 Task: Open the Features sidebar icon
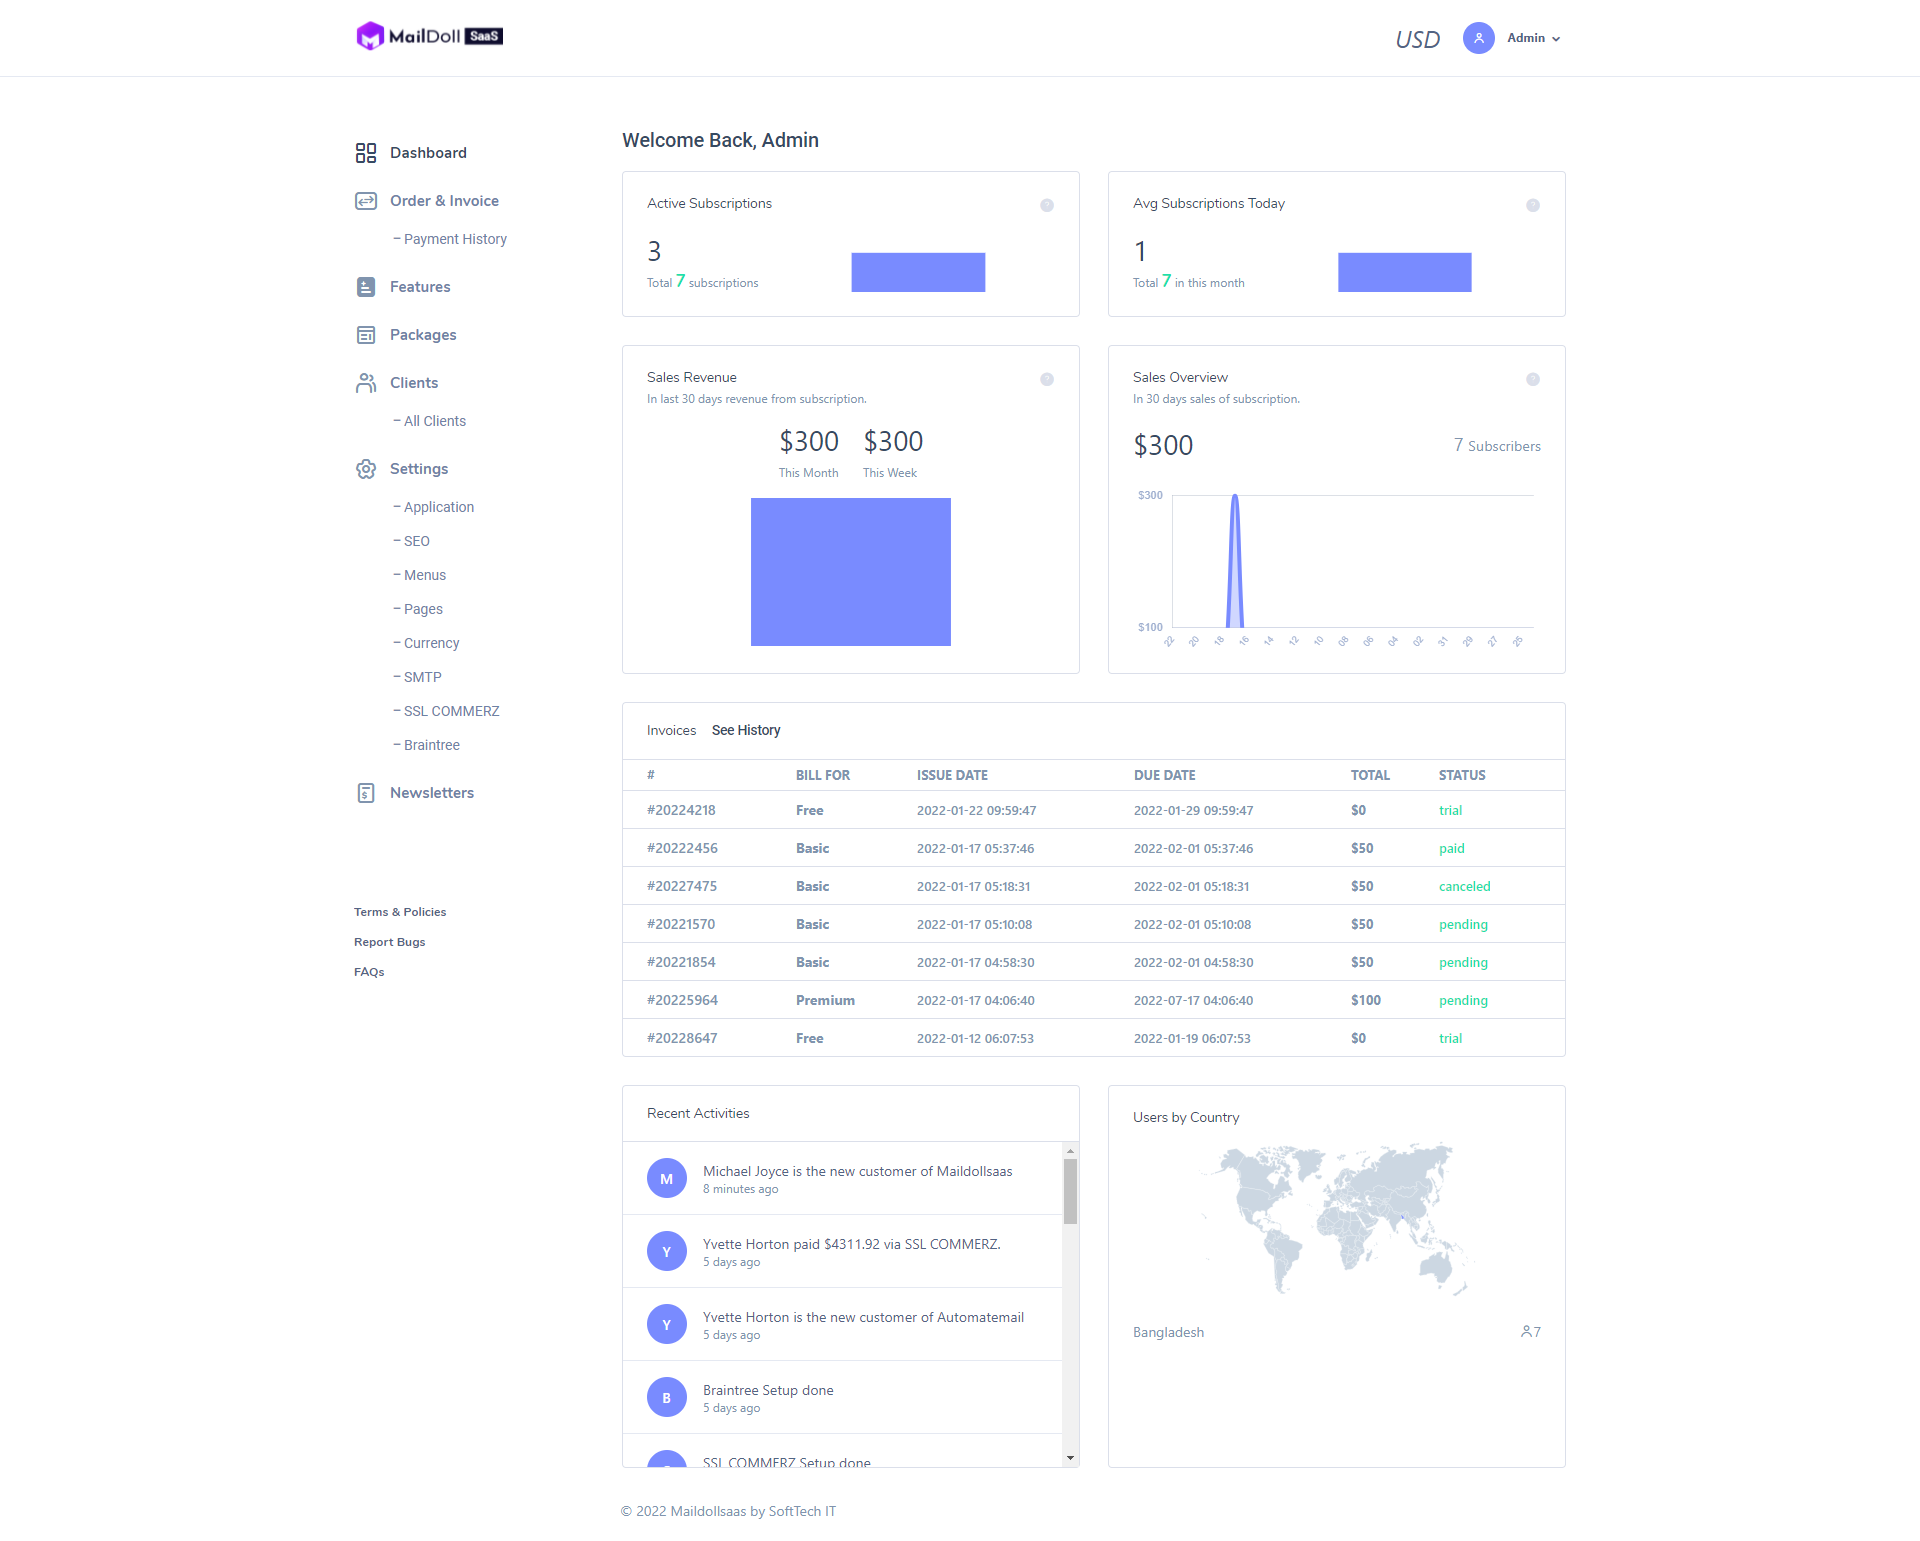[x=366, y=287]
